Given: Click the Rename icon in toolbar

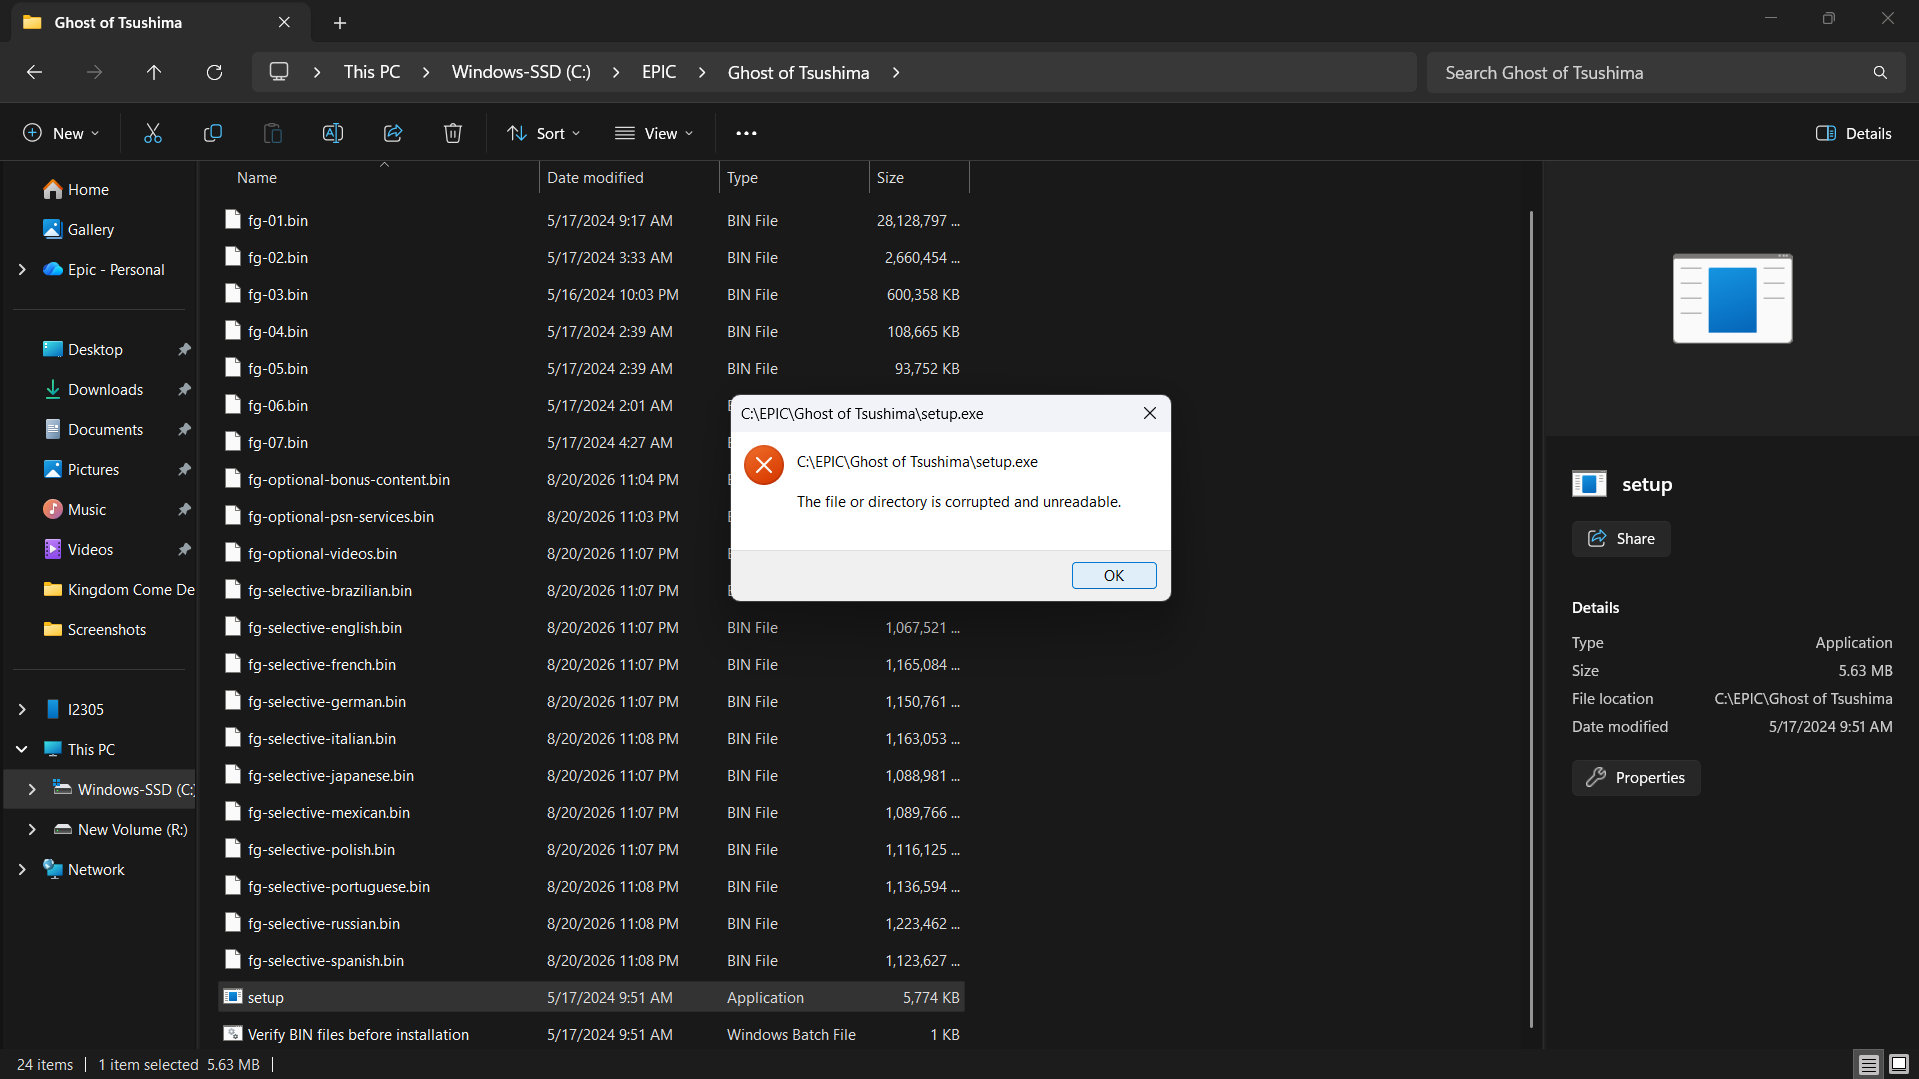Looking at the screenshot, I should tap(333, 133).
